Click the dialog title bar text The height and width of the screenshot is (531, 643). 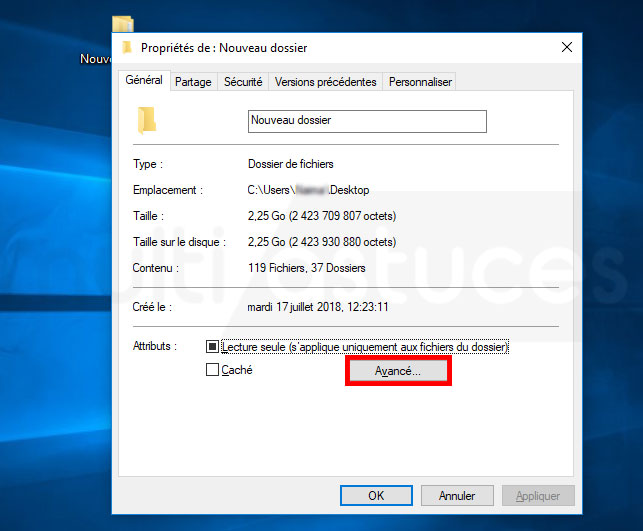224,47
